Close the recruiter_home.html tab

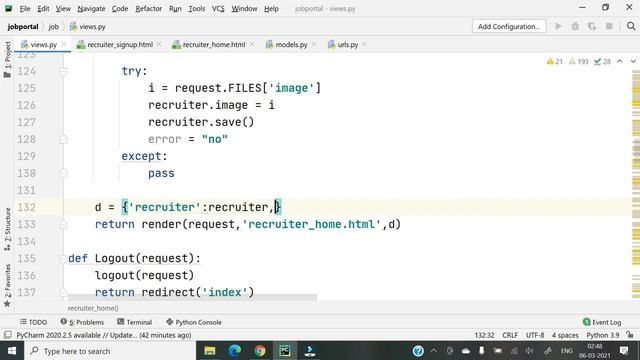click(252, 44)
